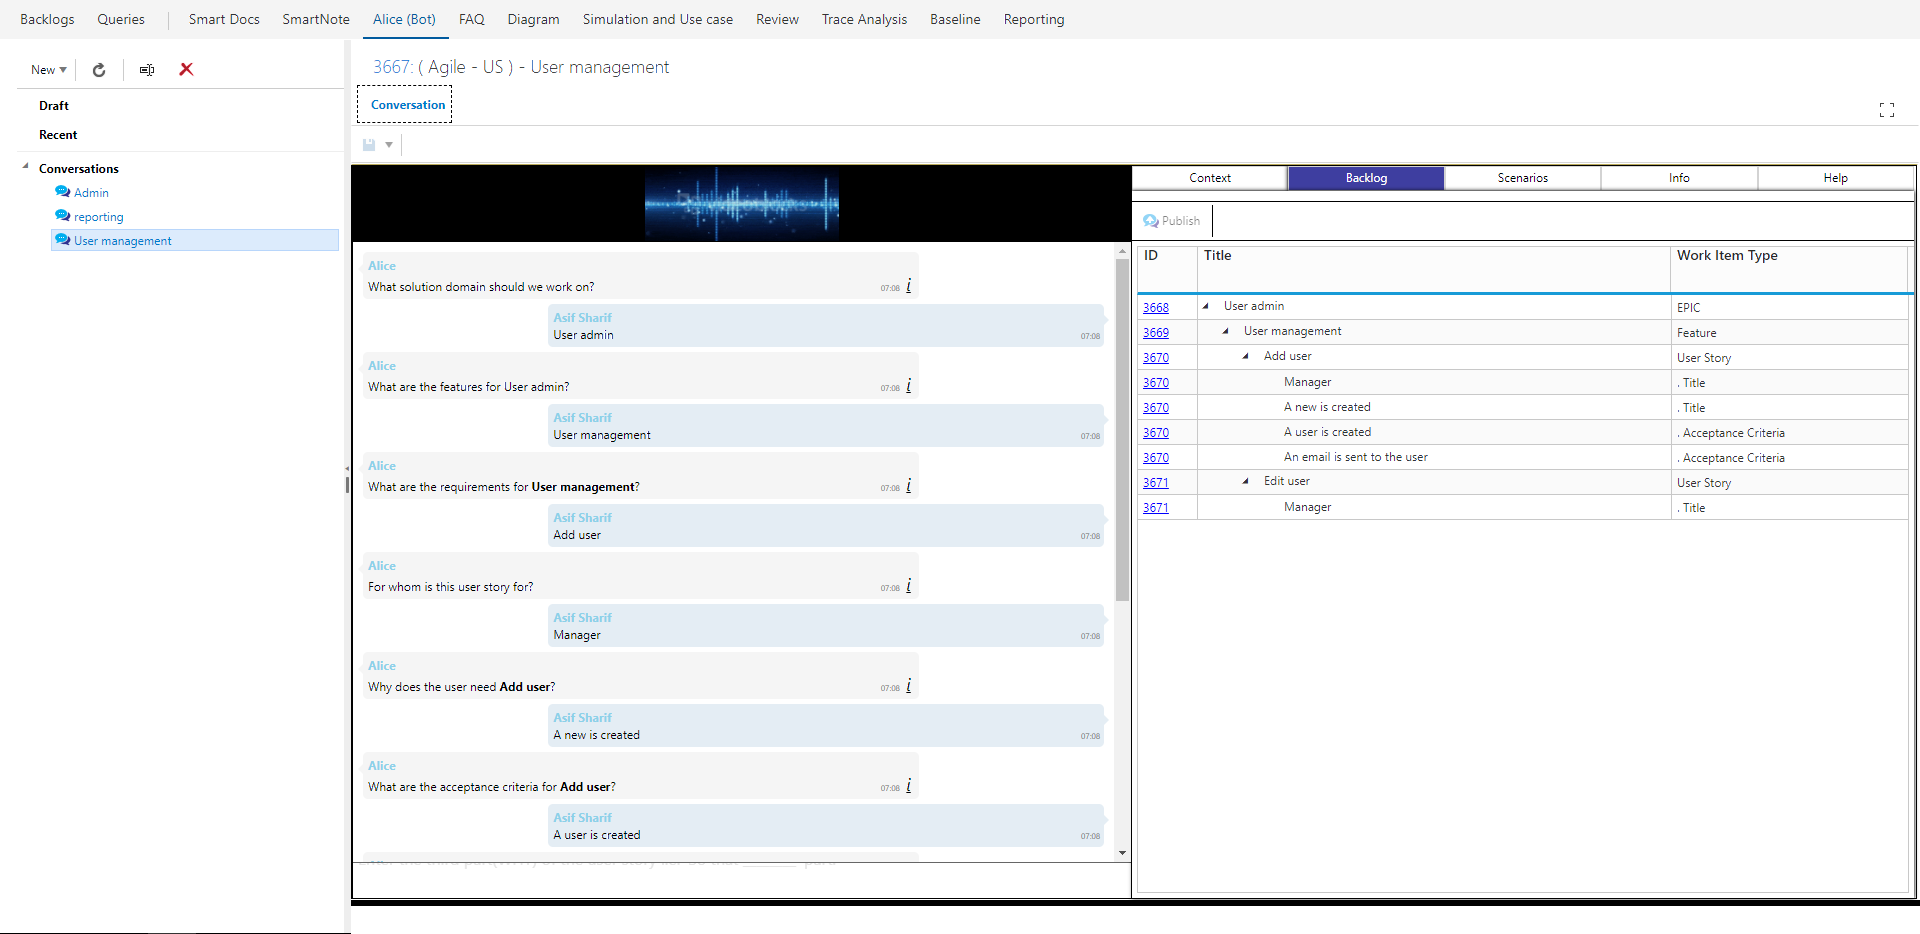This screenshot has width=1920, height=934.
Task: Open the save options dropdown arrow
Action: point(389,145)
